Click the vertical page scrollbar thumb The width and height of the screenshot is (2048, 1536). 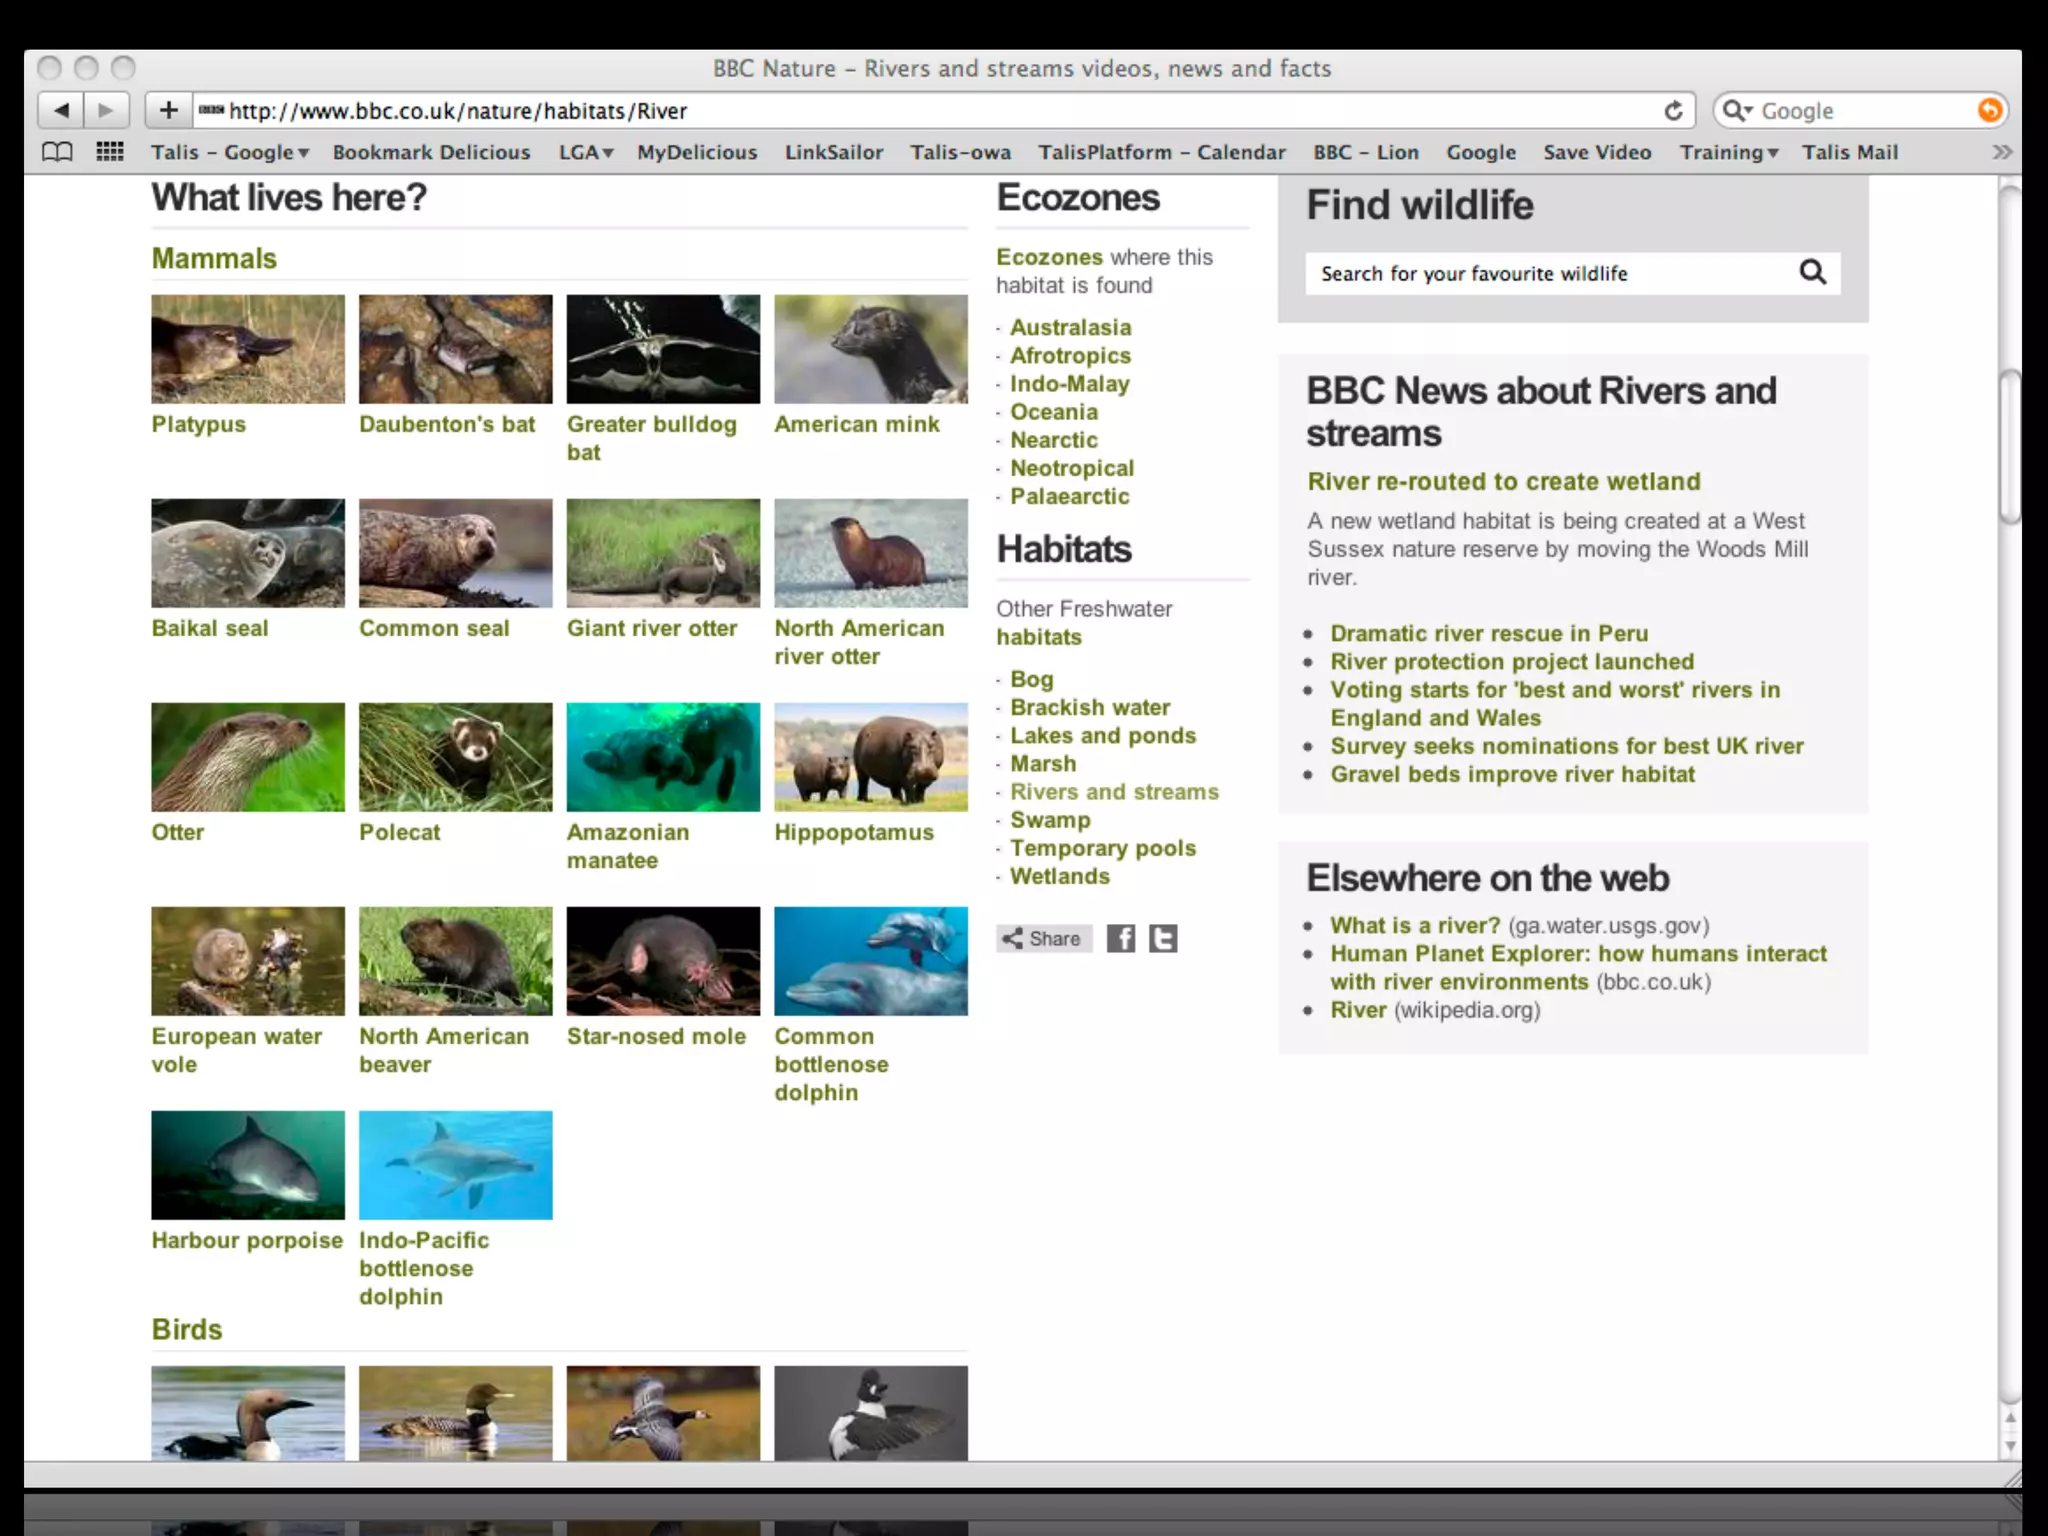point(2009,445)
